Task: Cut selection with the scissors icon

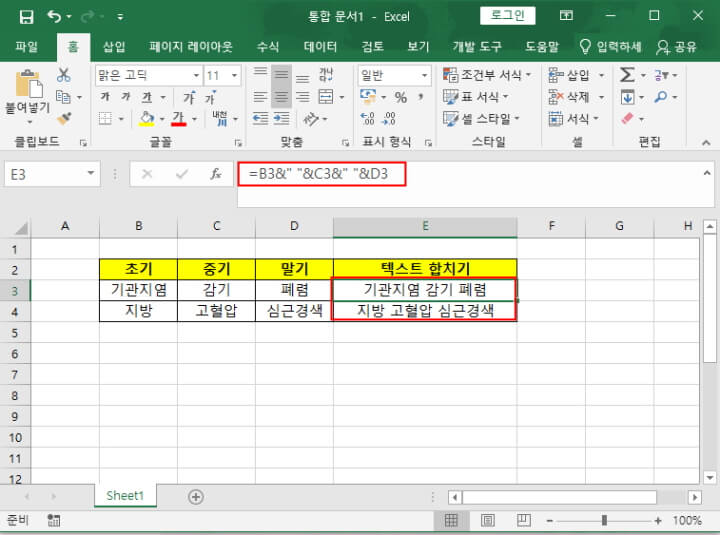Action: point(64,75)
